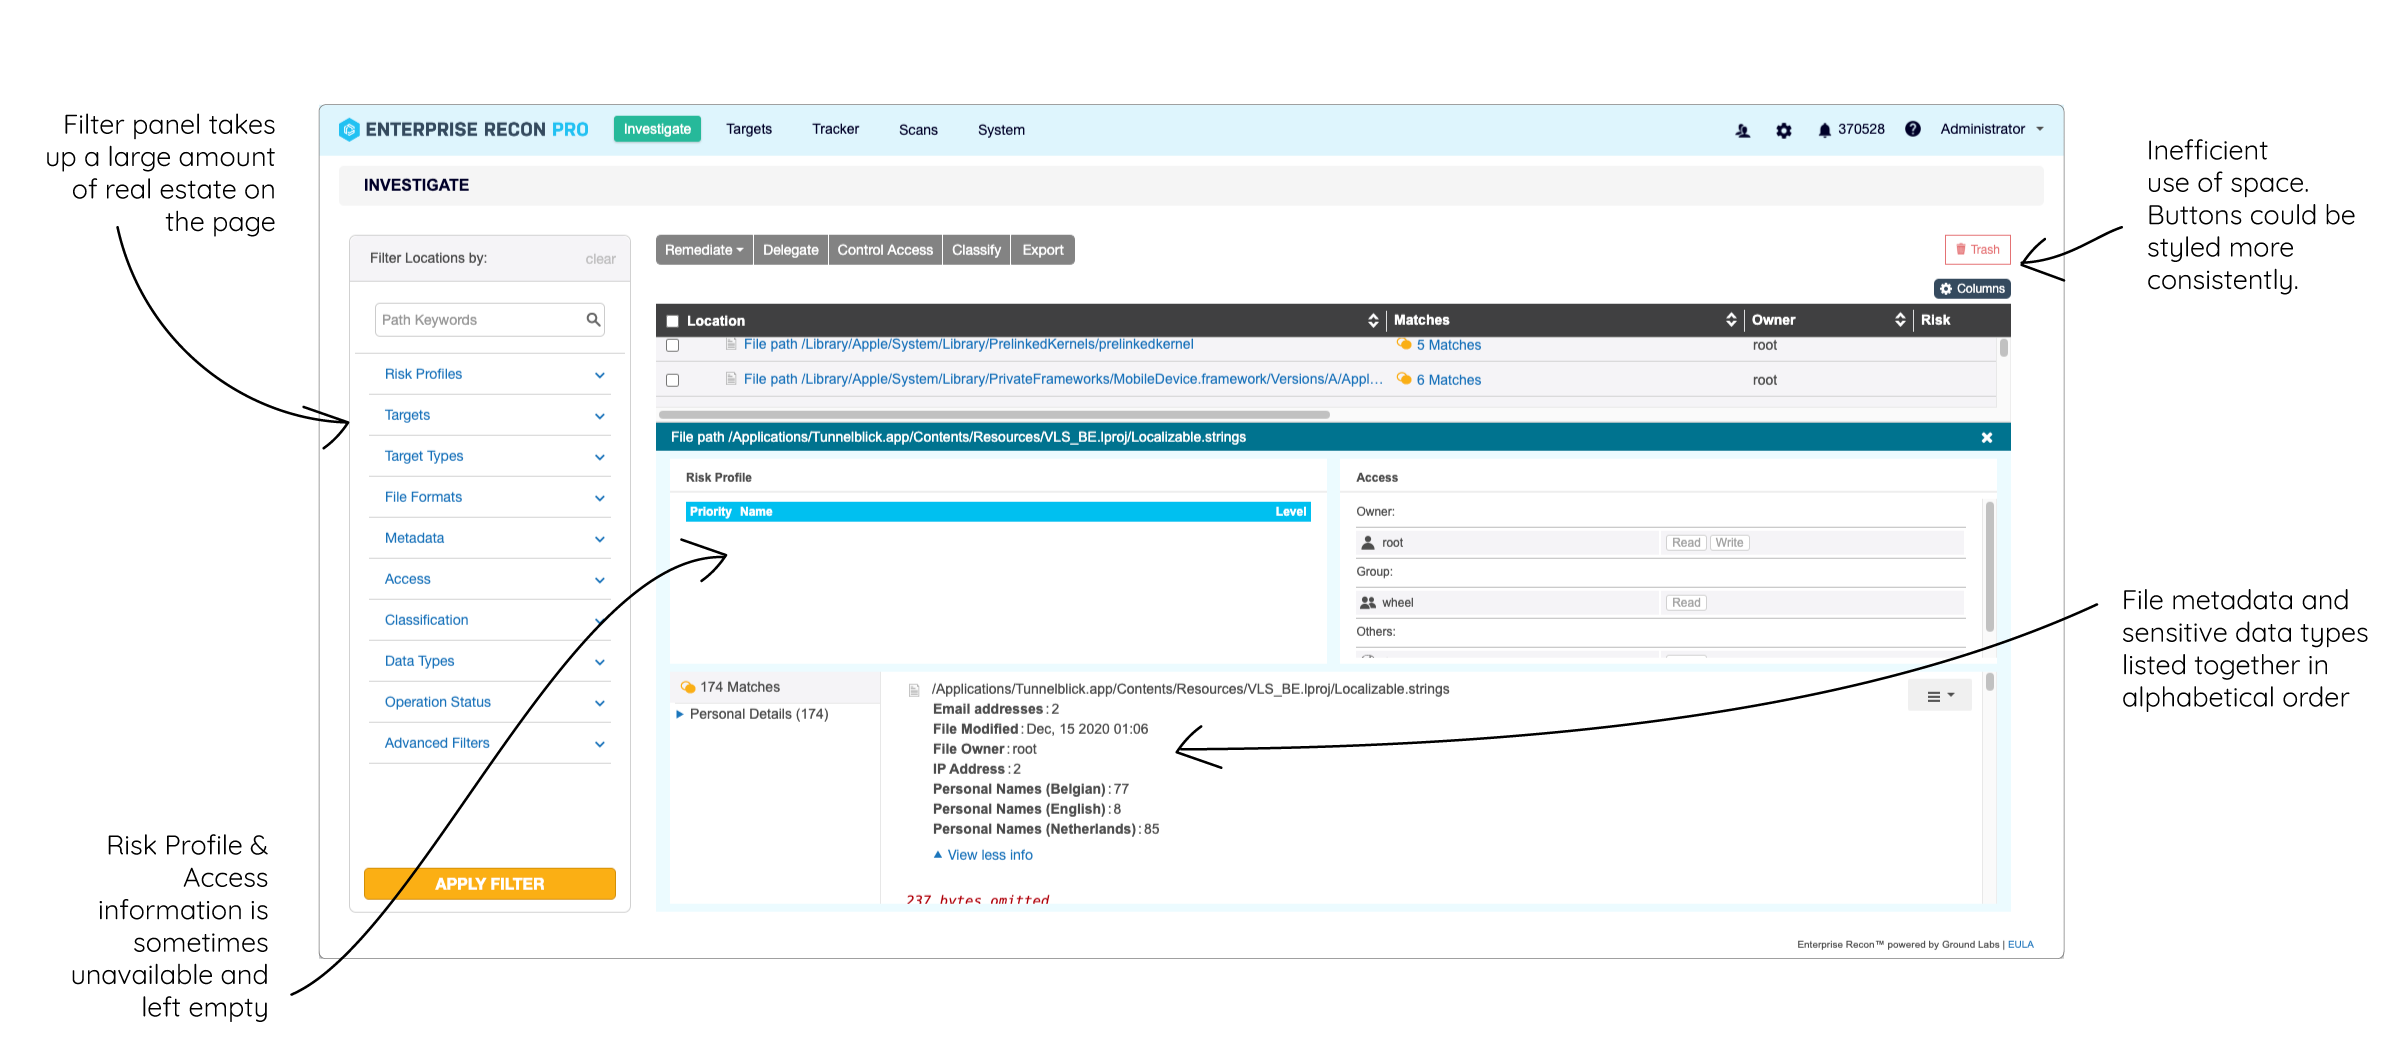Click the Control Access button

pos(885,250)
